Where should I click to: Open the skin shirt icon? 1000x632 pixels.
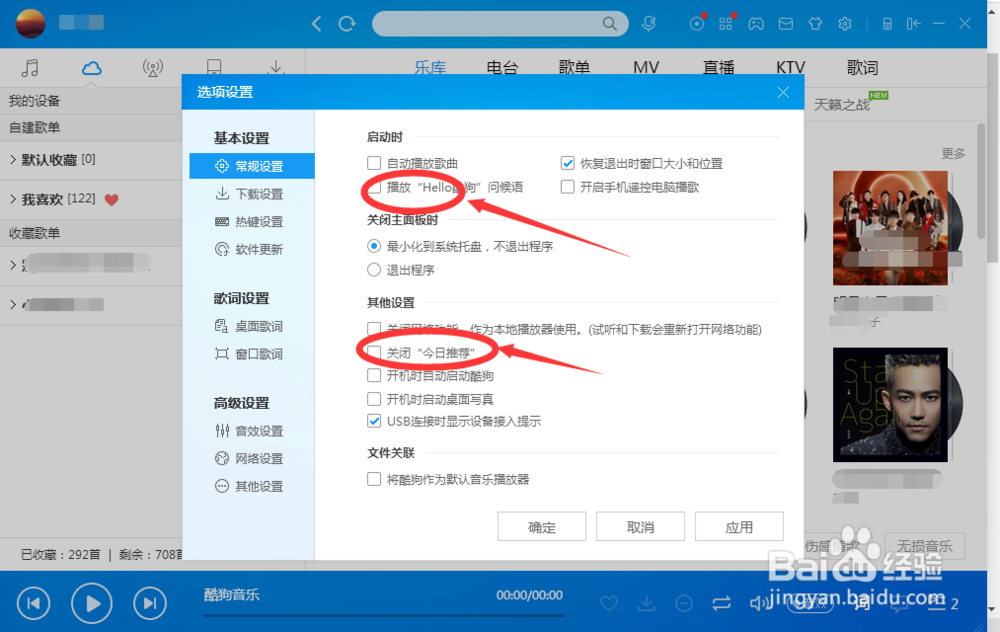tap(815, 24)
